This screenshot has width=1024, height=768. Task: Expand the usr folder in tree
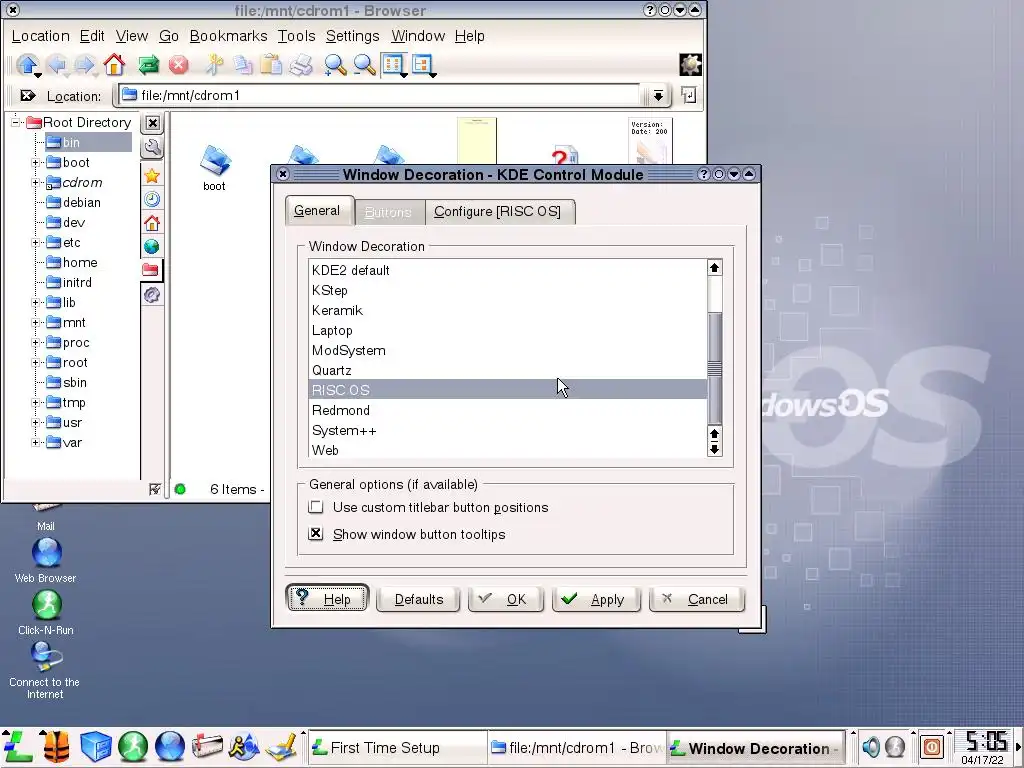click(x=36, y=423)
